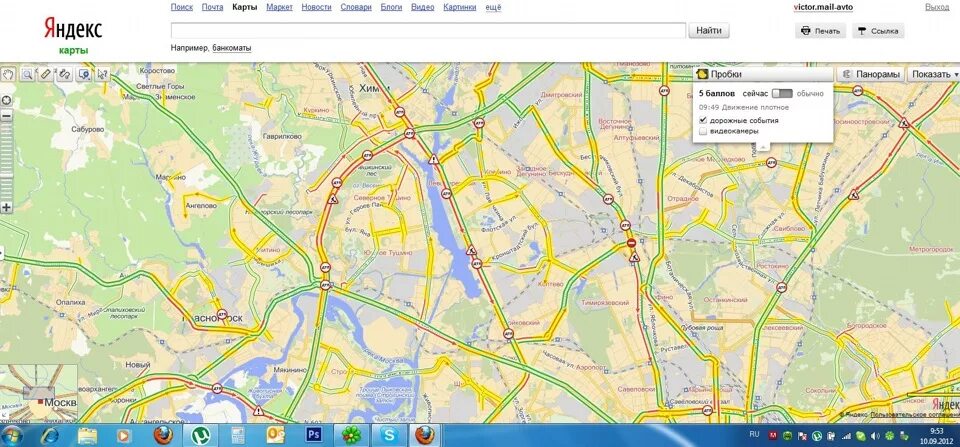Viewport: 960px width, 447px height.
Task: Collapse the Пробки traffic panel arrow
Action: pyautogui.click(x=763, y=147)
